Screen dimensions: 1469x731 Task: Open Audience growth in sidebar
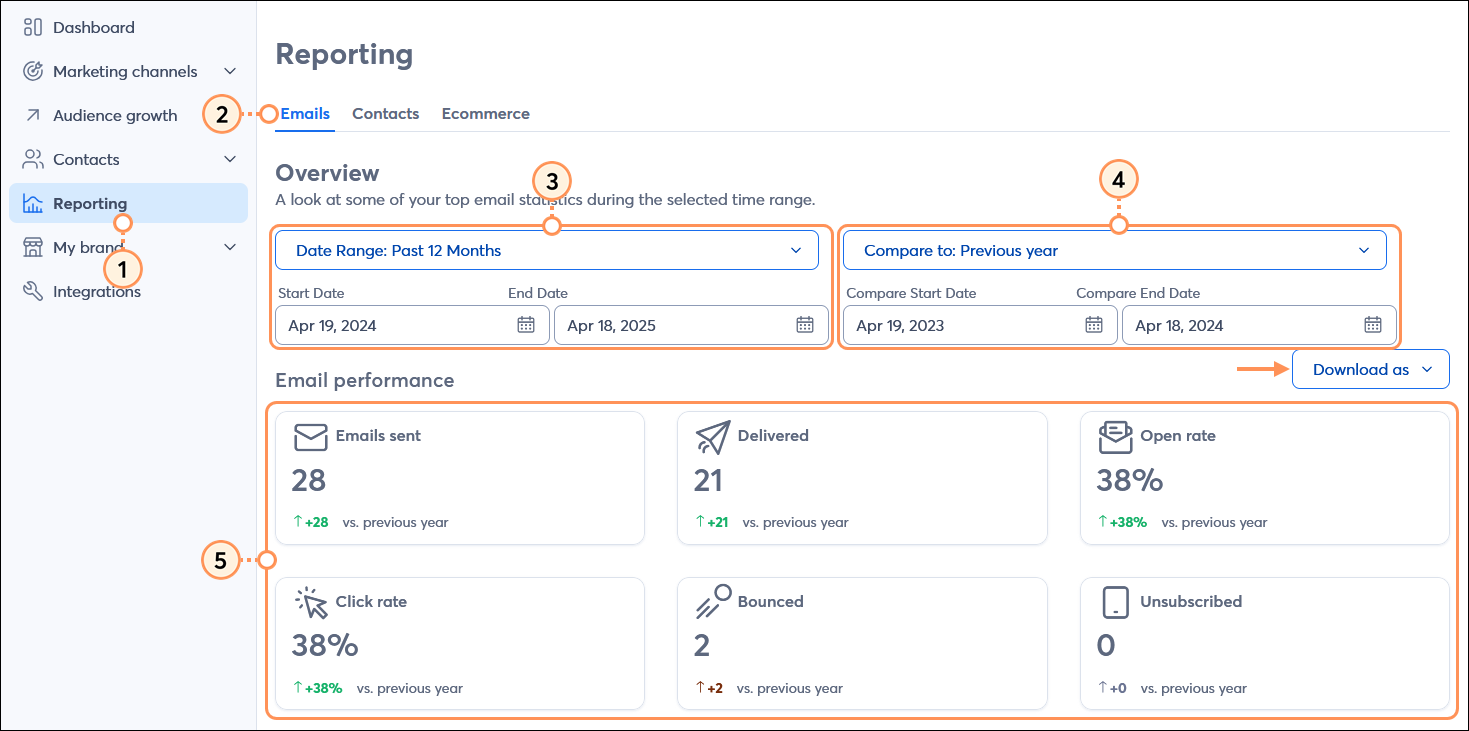pyautogui.click(x=115, y=115)
